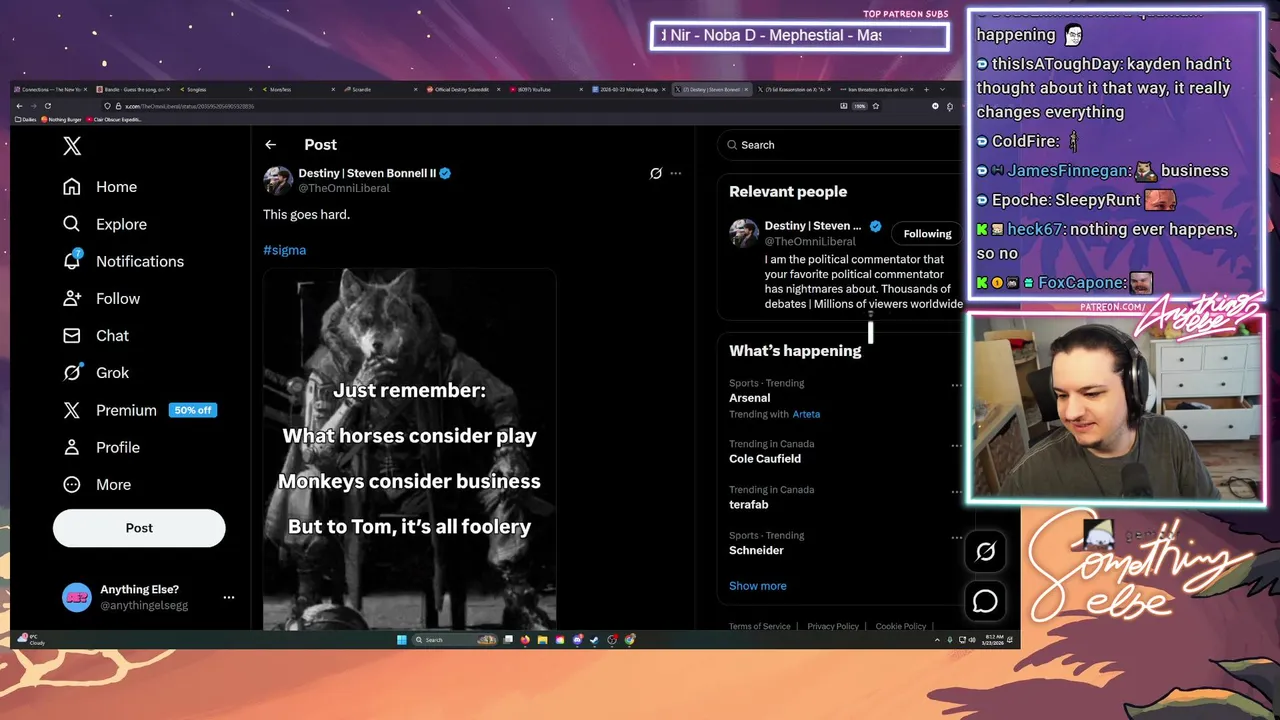Open the Windows Start menu
The height and width of the screenshot is (720, 1280).
click(401, 640)
